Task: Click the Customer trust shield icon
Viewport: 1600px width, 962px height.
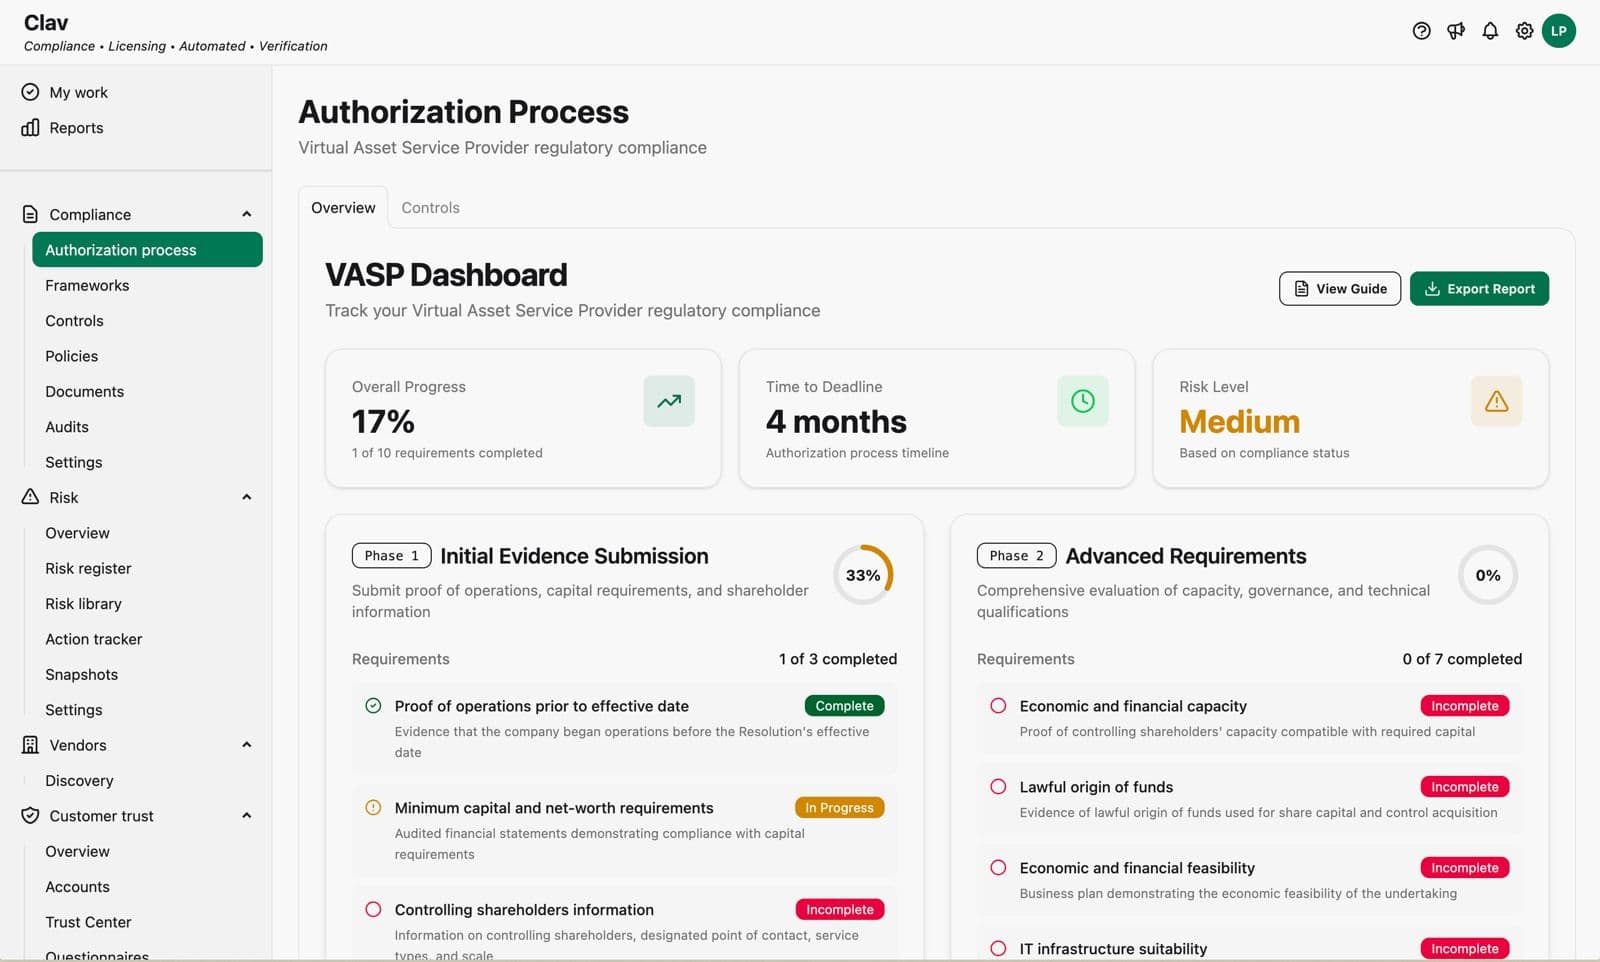Action: (x=29, y=815)
